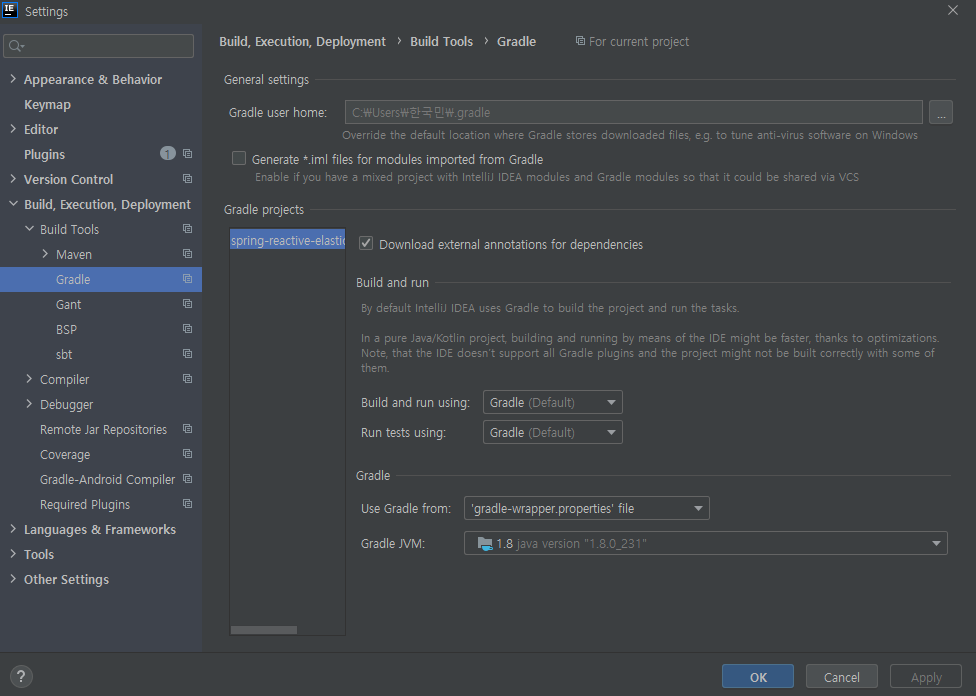Screen dimensions: 976x696
Task: Expand the Tools section
Action: point(13,553)
